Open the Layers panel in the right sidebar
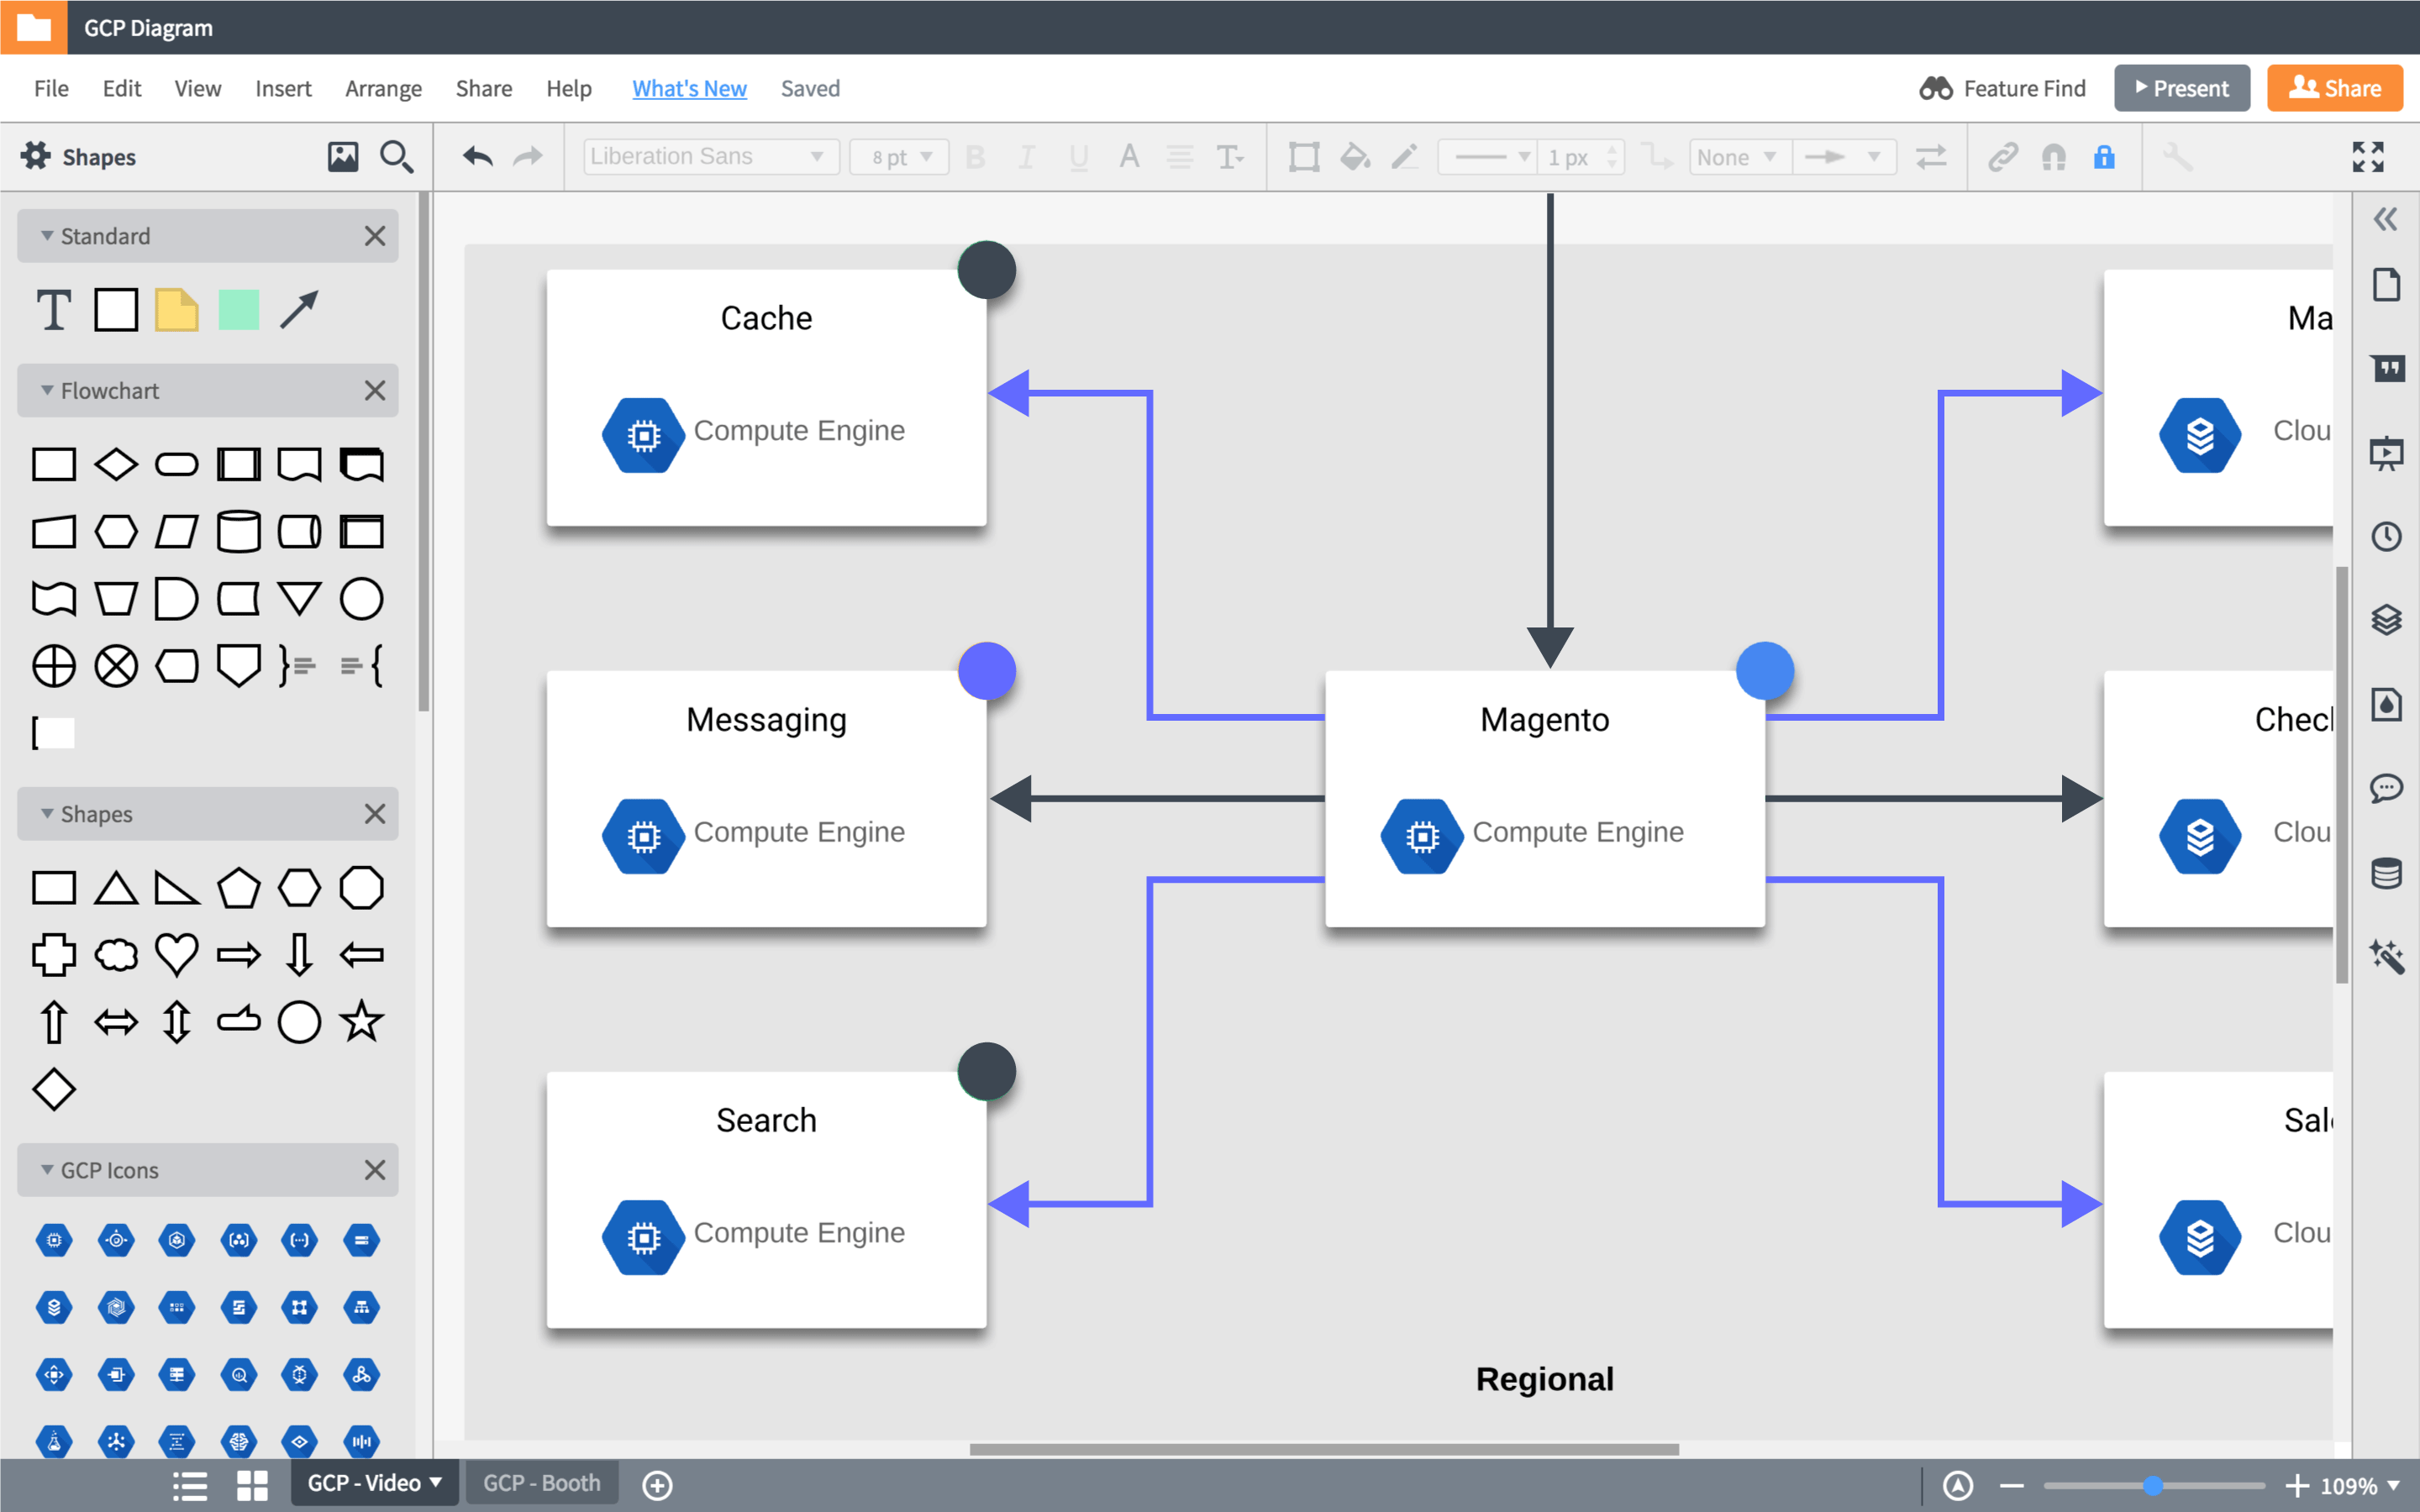2420x1512 pixels. tap(2389, 621)
